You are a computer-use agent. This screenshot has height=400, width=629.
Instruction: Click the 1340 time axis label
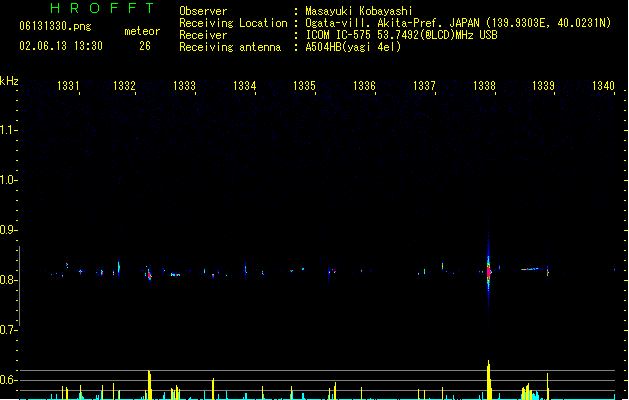click(603, 86)
